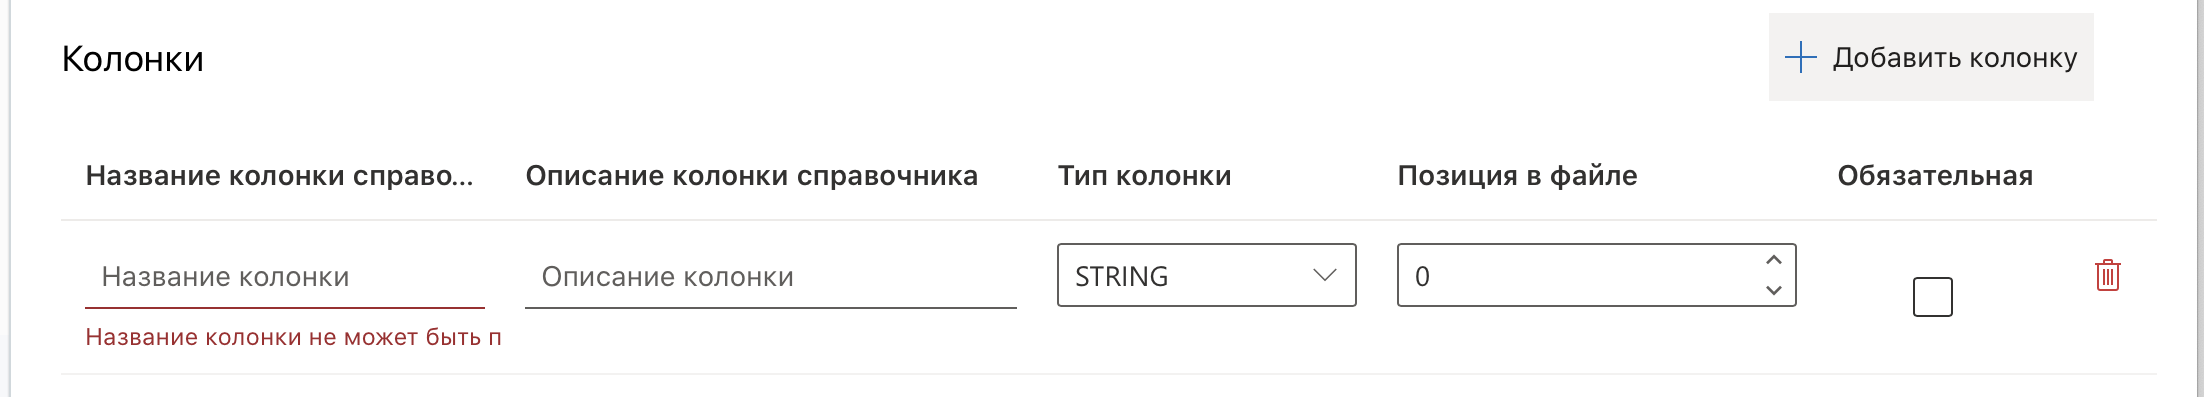
Task: Click the Описание колонки справочника header
Action: coord(751,176)
